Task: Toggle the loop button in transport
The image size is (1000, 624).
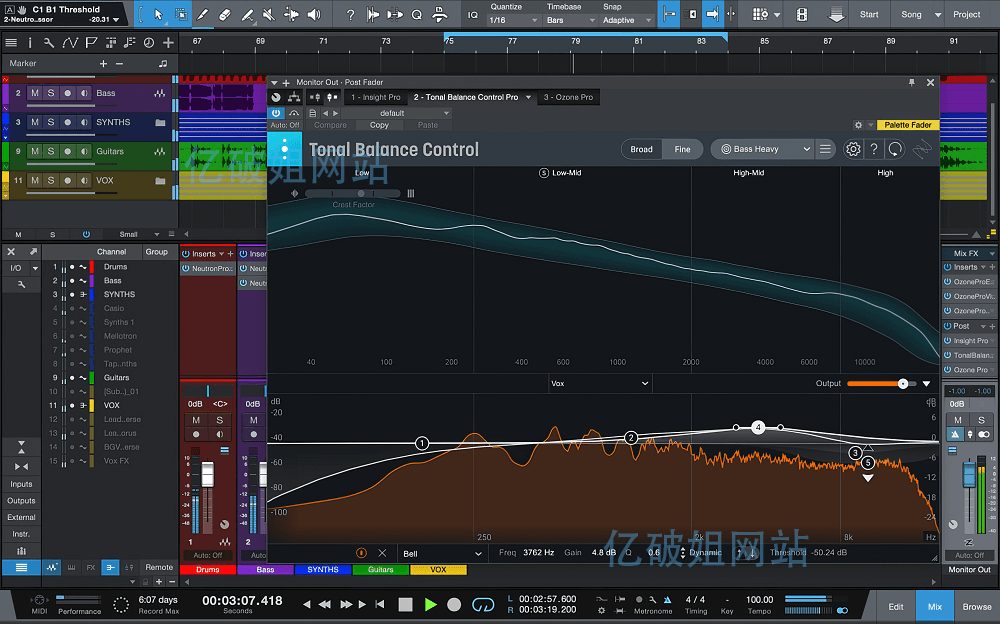Action: (x=483, y=604)
